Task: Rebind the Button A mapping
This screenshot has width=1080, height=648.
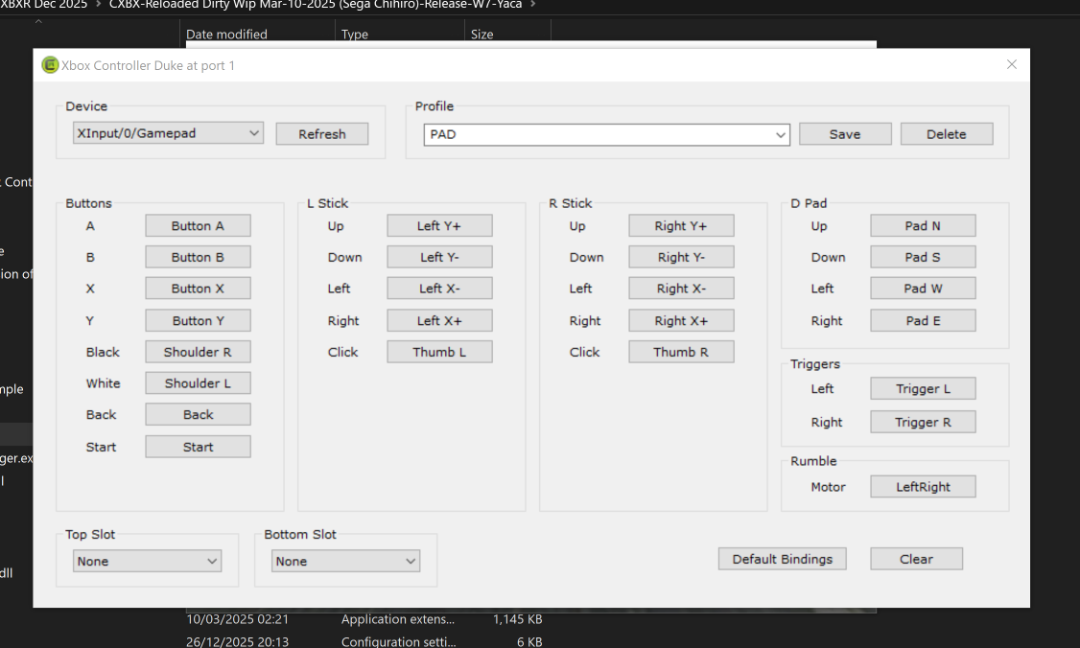Action: point(198,226)
